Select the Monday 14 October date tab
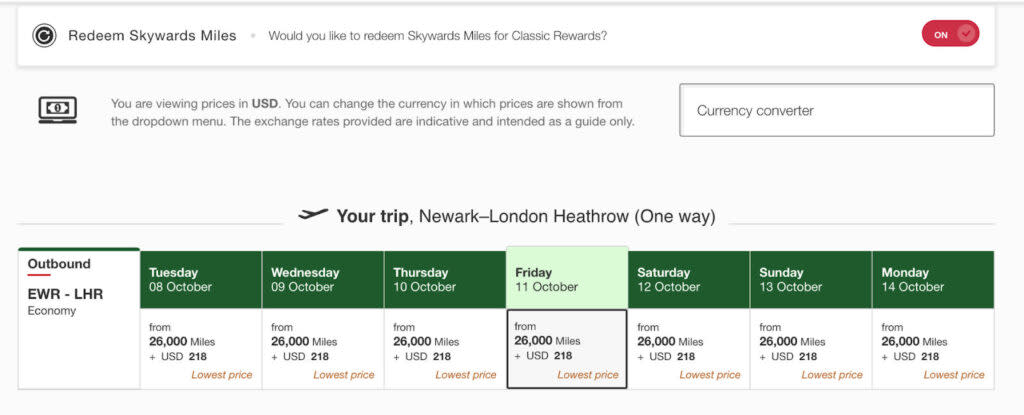The height and width of the screenshot is (415, 1024). coord(933,280)
